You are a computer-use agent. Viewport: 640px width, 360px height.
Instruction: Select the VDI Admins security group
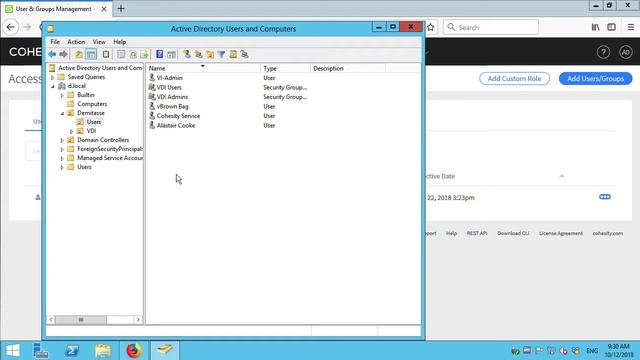click(x=172, y=97)
